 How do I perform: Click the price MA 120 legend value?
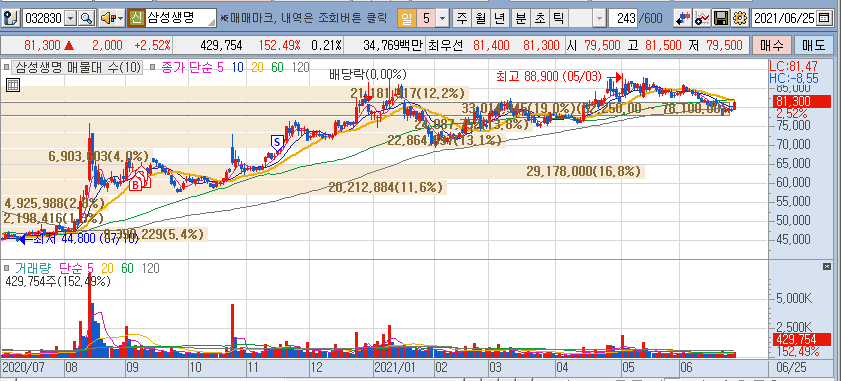301,68
